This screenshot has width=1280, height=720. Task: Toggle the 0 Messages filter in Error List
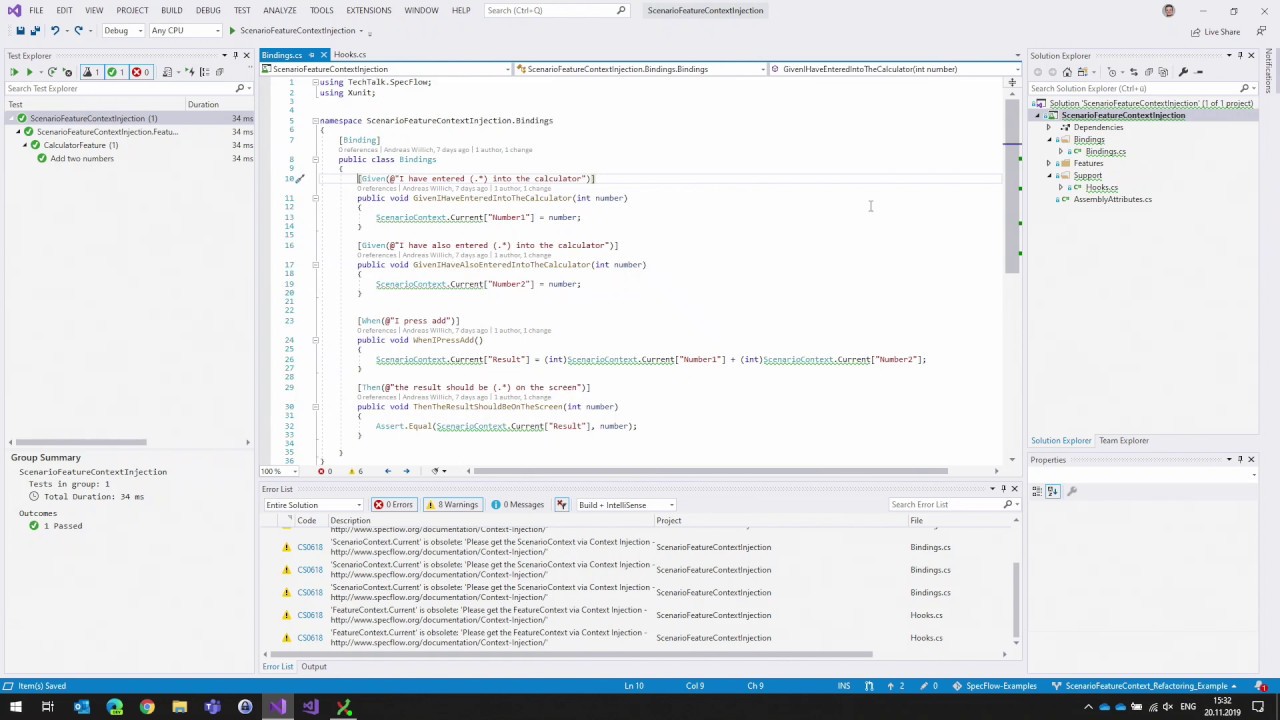tap(518, 505)
